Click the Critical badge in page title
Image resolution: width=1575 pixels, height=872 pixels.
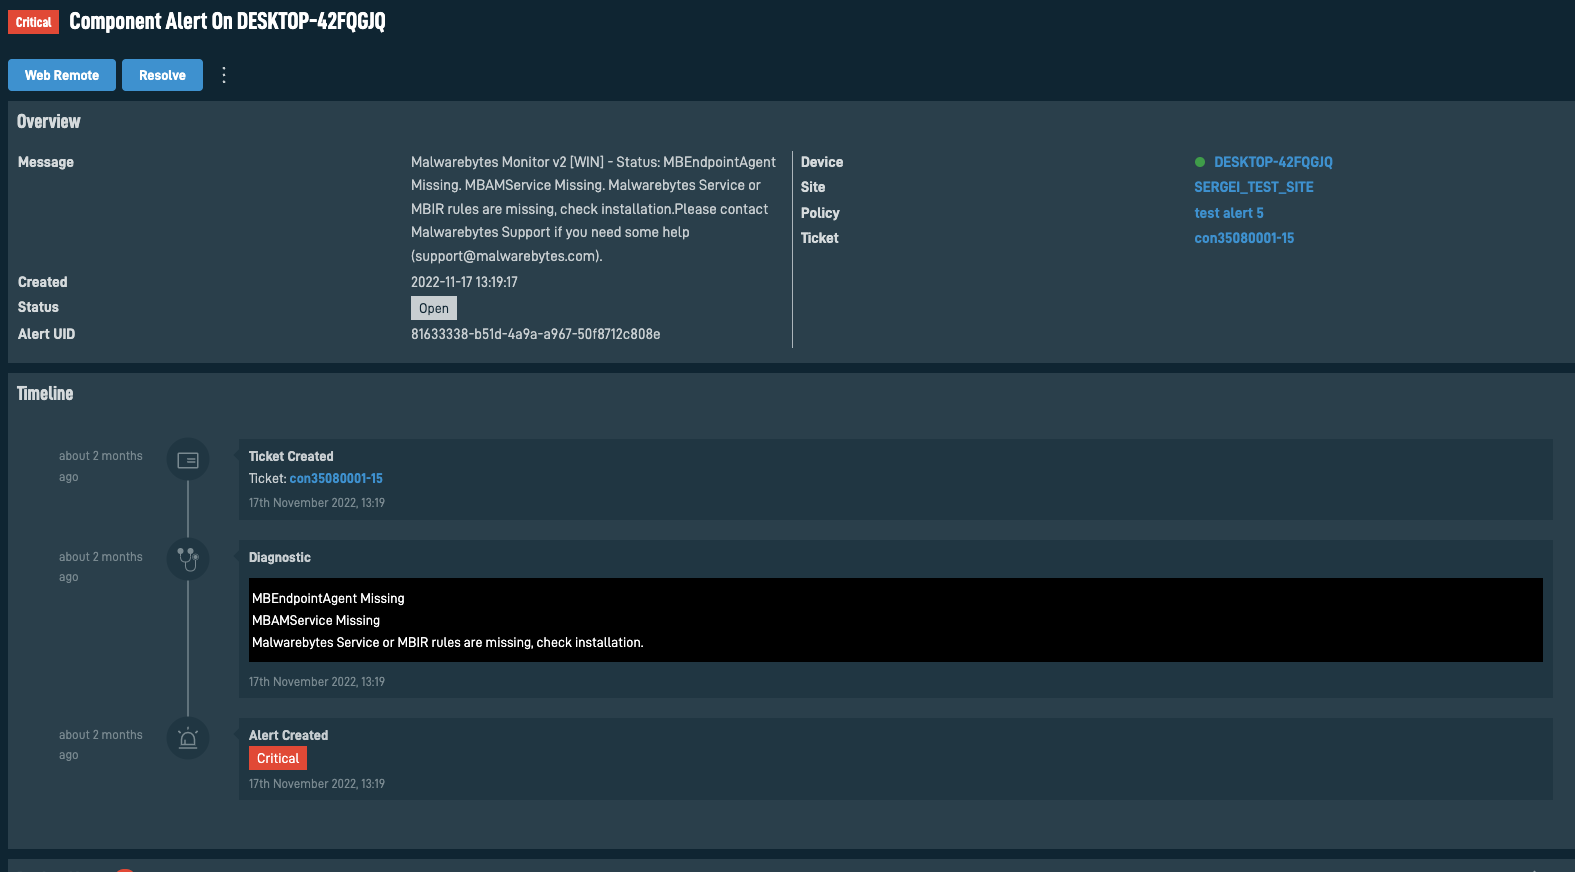(33, 22)
